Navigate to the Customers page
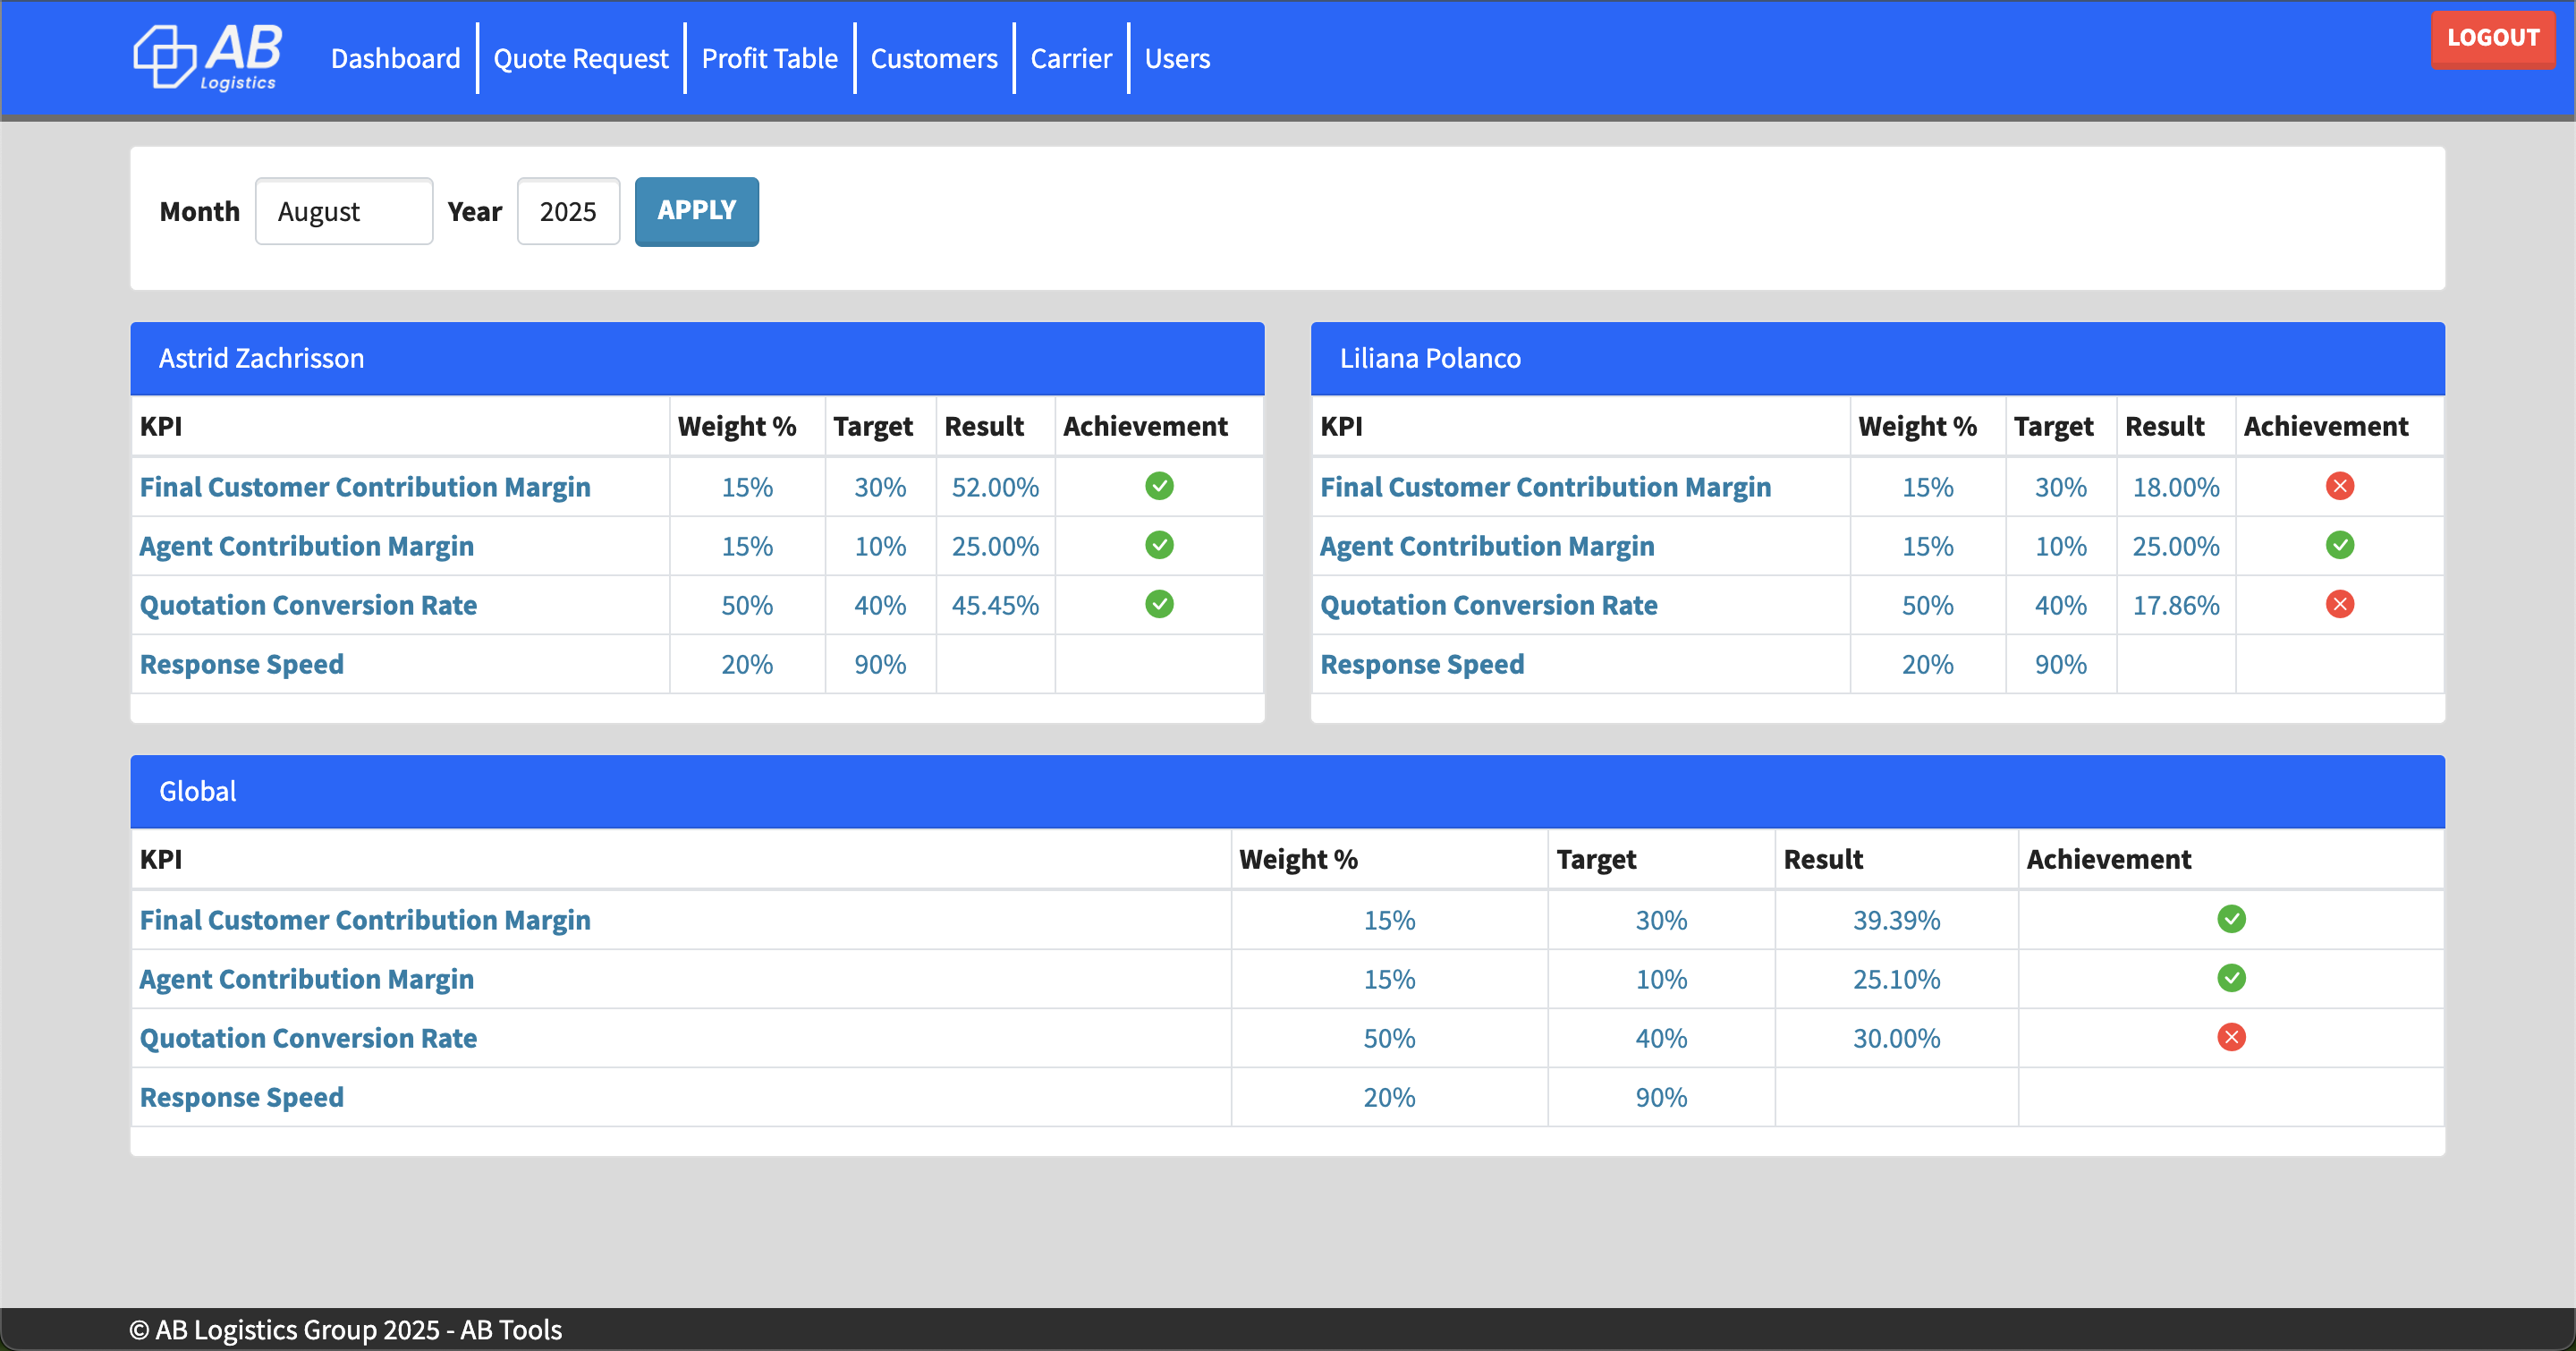 click(x=933, y=59)
